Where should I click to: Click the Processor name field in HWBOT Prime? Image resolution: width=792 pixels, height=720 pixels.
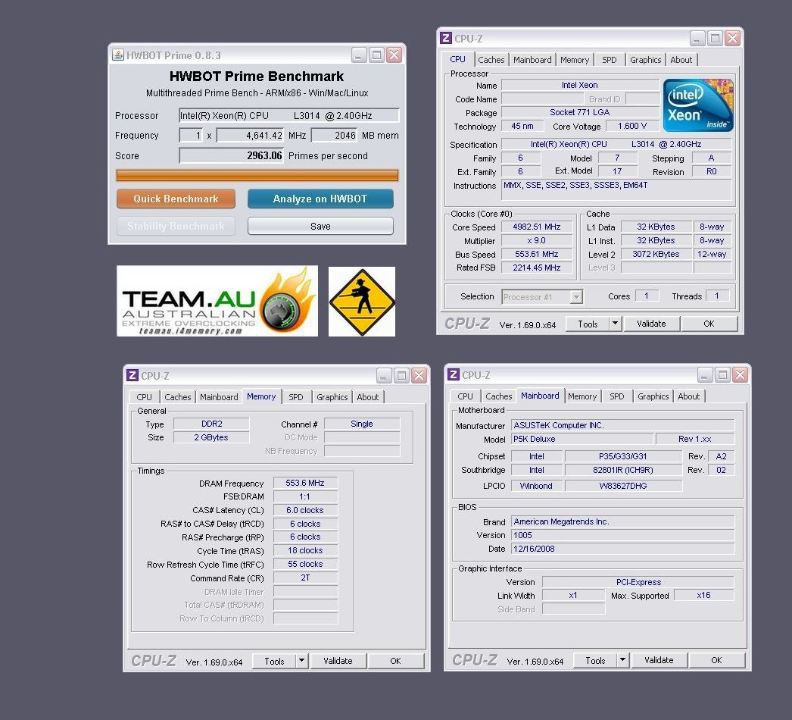[x=289, y=115]
